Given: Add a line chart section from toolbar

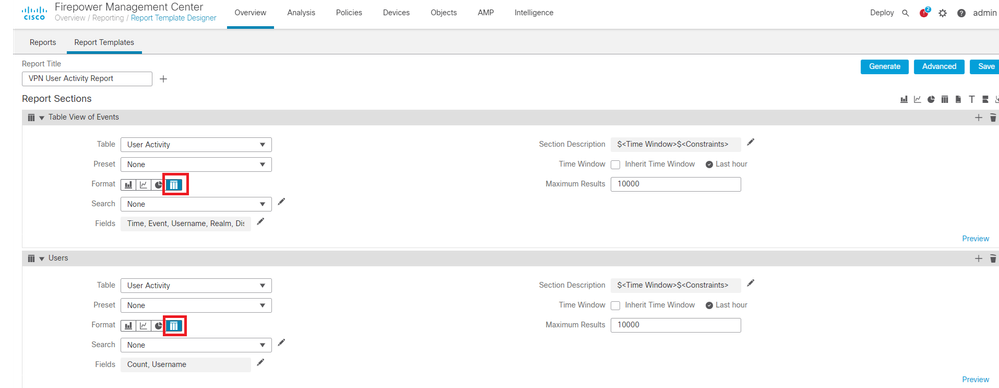Looking at the screenshot, I should [917, 99].
